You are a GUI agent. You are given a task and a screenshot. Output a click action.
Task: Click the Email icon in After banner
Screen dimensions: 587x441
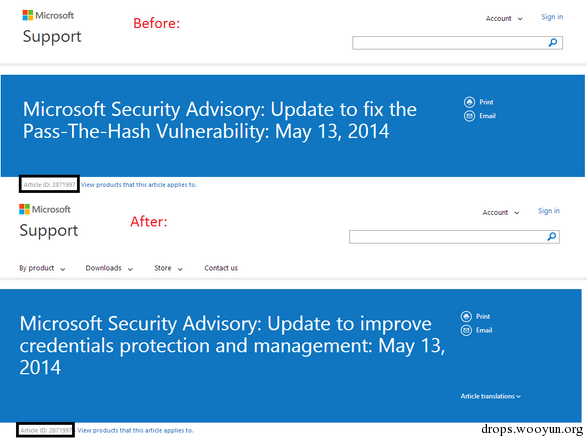click(466, 331)
